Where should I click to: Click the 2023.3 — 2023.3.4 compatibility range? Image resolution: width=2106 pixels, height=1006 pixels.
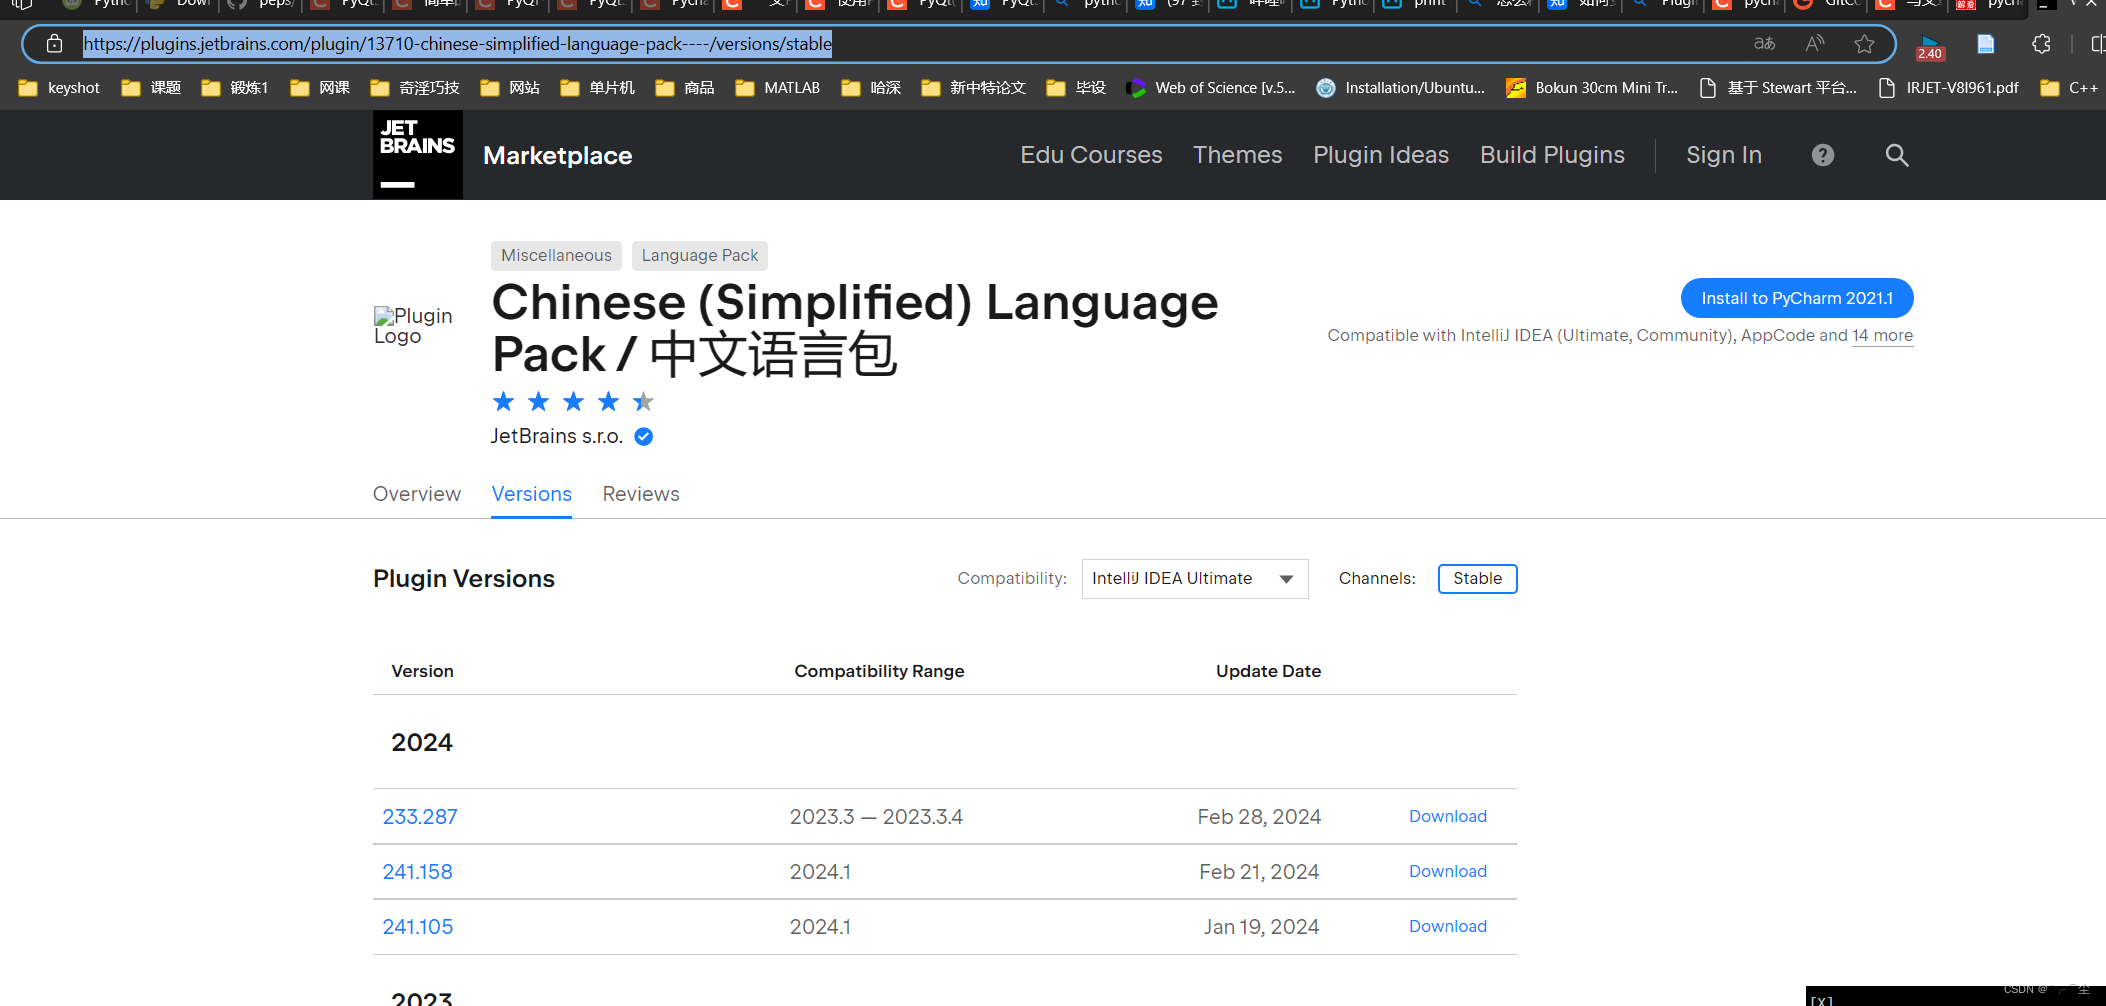click(876, 816)
